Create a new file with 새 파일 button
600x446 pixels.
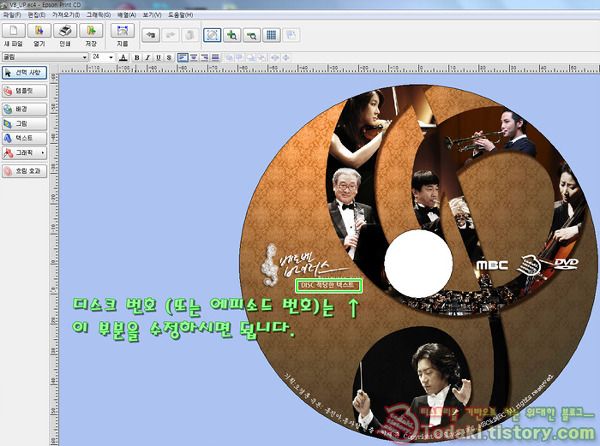tap(13, 31)
